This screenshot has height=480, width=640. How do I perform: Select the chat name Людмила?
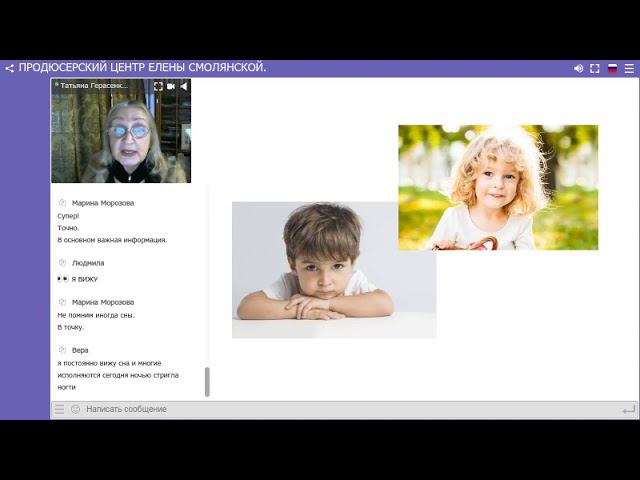[88, 263]
